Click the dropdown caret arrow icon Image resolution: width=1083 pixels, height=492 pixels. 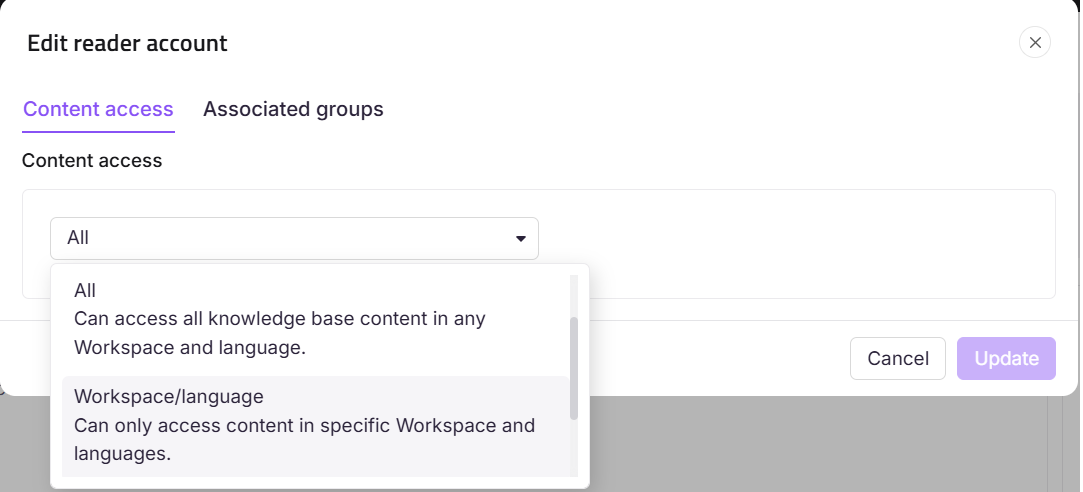click(521, 239)
